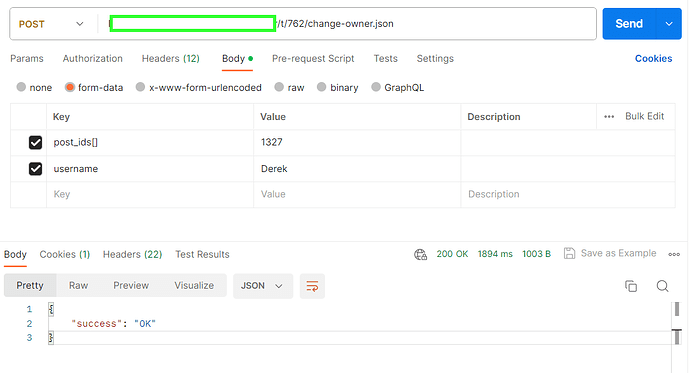This screenshot has width=690, height=373.
Task: Click line number 2 in response
Action: (x=29, y=324)
